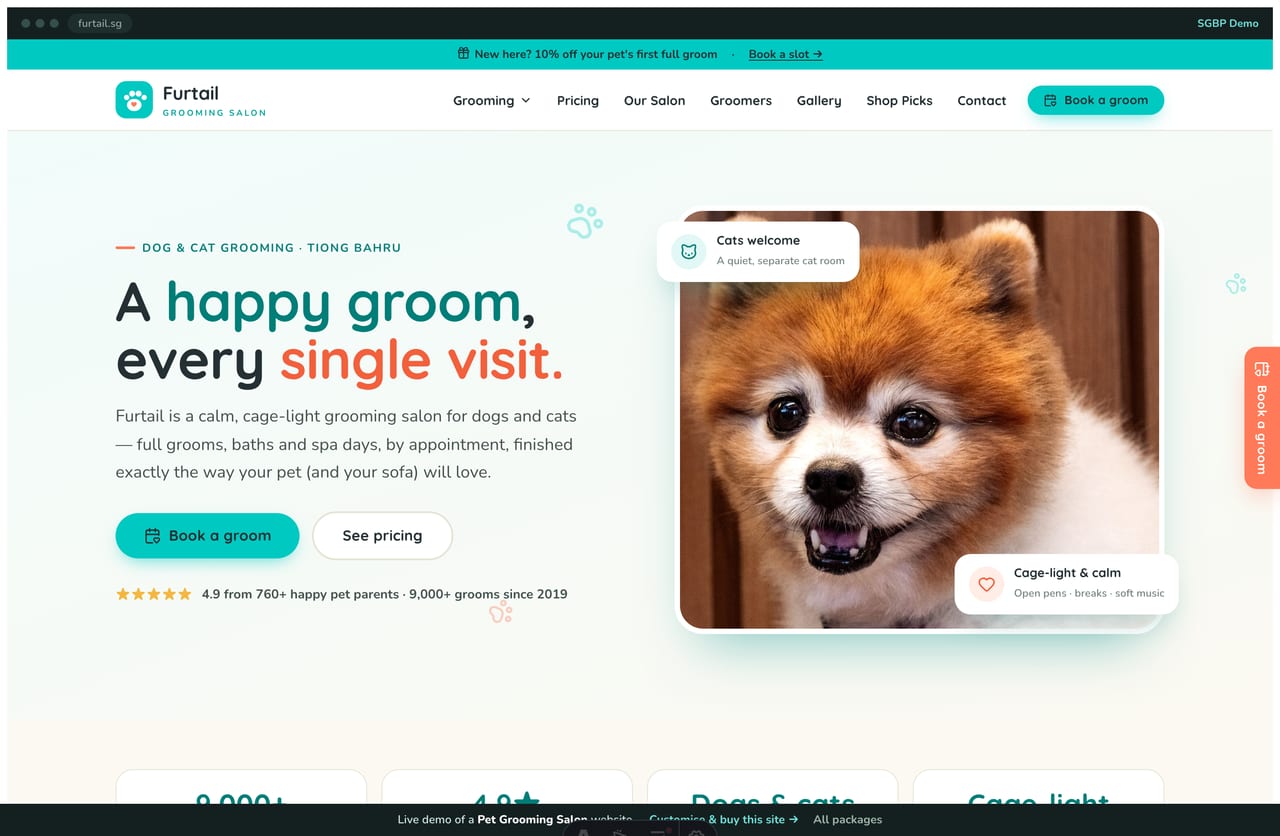Click the See pricing button
The image size is (1280, 836).
click(382, 536)
